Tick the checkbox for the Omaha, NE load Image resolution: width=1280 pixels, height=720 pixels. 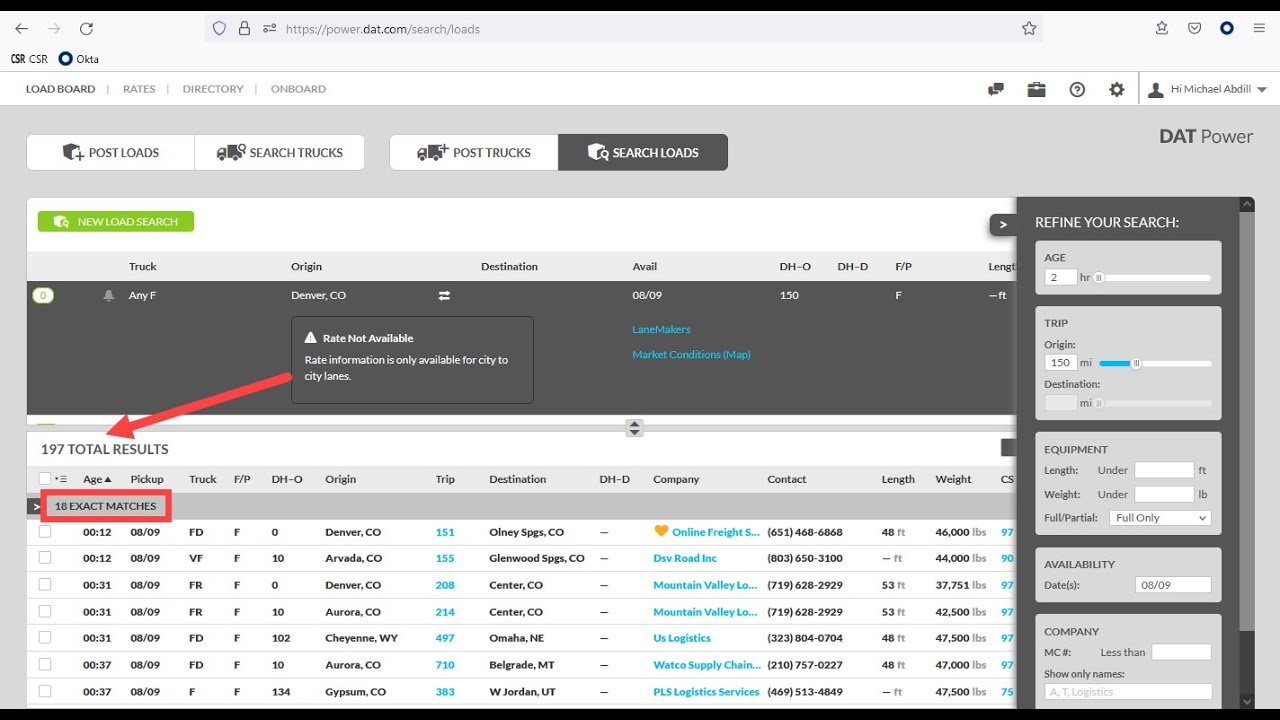45,638
